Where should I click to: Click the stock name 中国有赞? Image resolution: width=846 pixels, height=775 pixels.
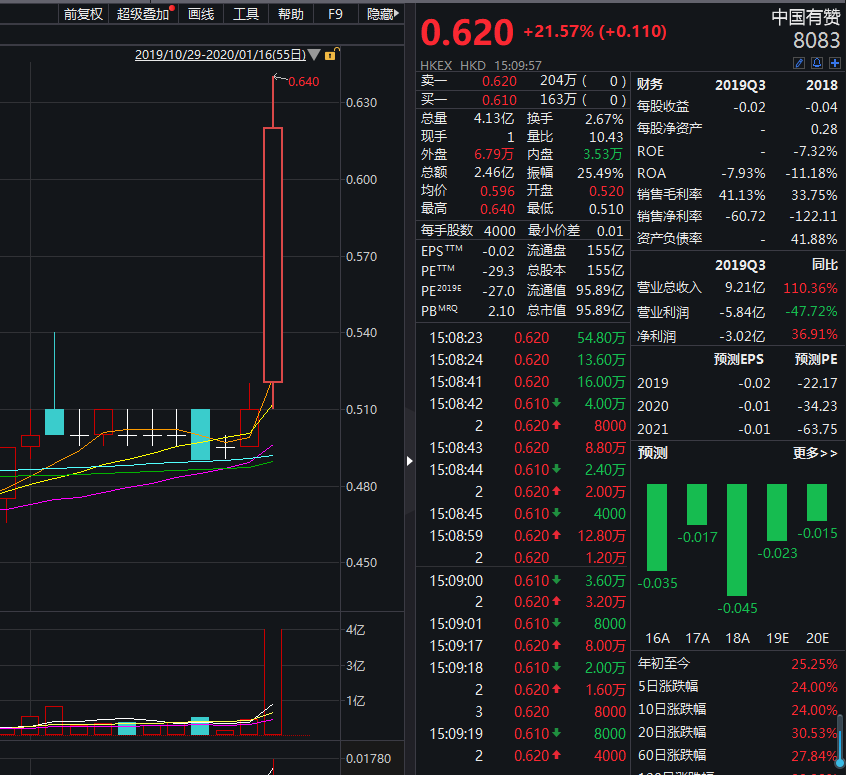pos(806,17)
